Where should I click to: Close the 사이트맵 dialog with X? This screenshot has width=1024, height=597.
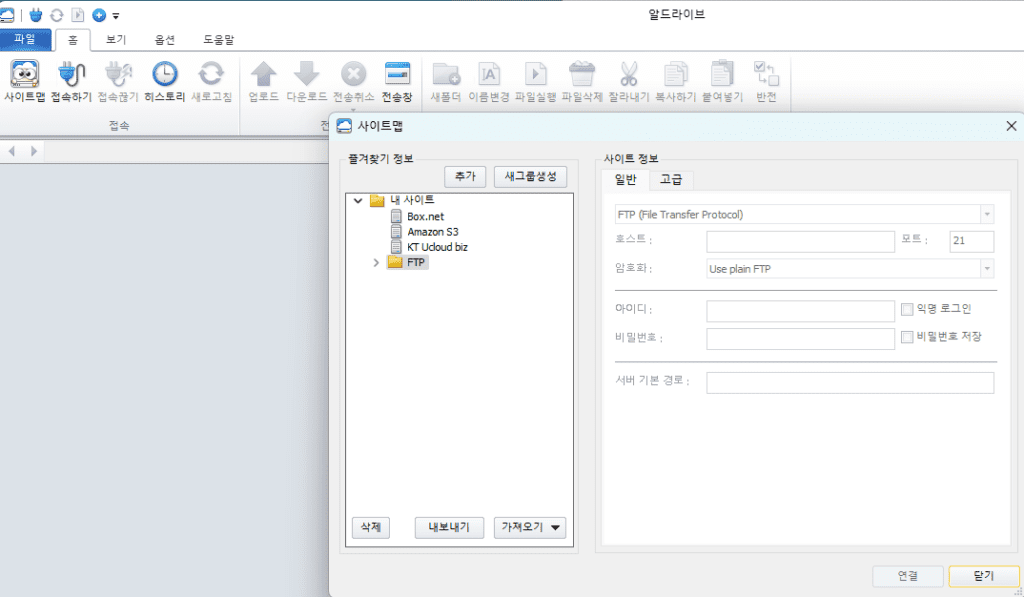(1011, 126)
